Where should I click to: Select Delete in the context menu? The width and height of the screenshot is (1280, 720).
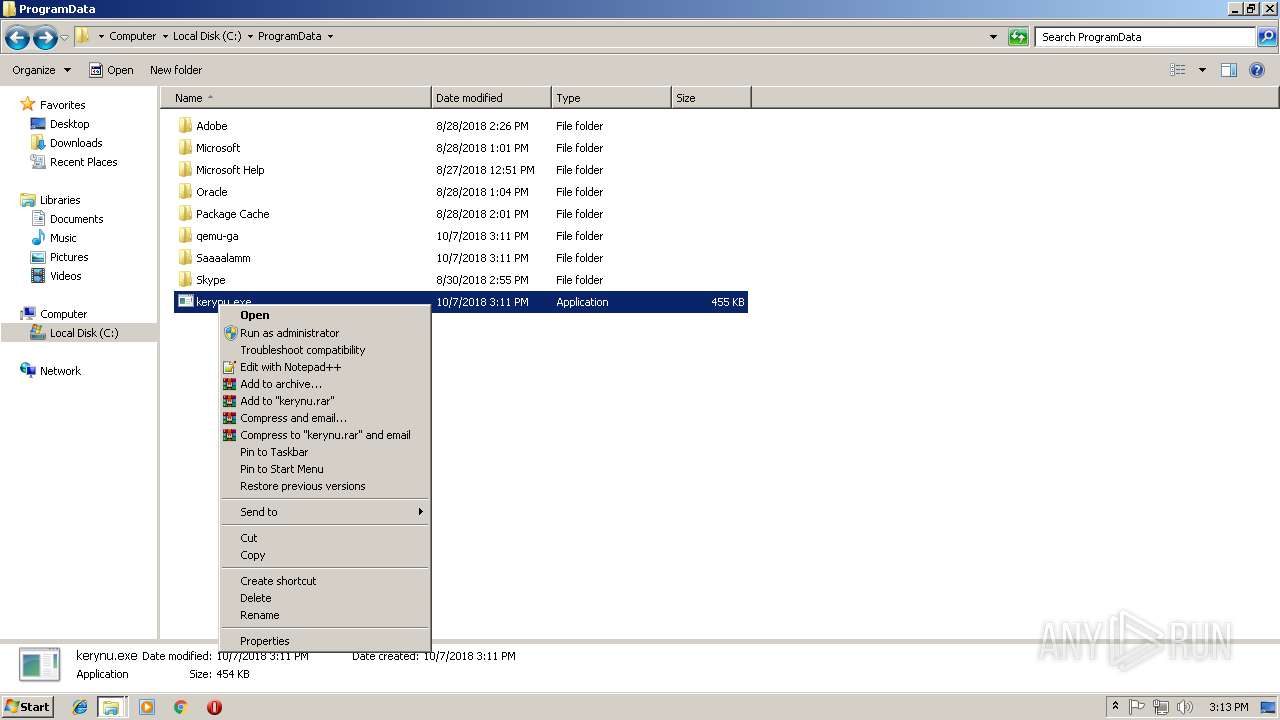(x=325, y=598)
